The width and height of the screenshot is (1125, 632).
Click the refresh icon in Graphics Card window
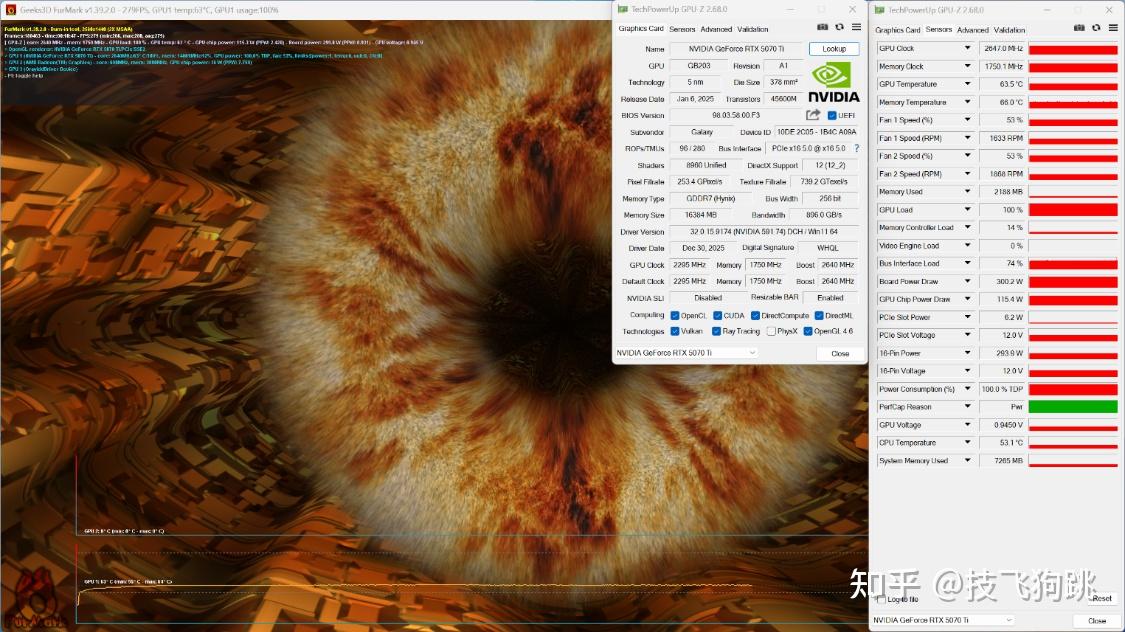[839, 27]
